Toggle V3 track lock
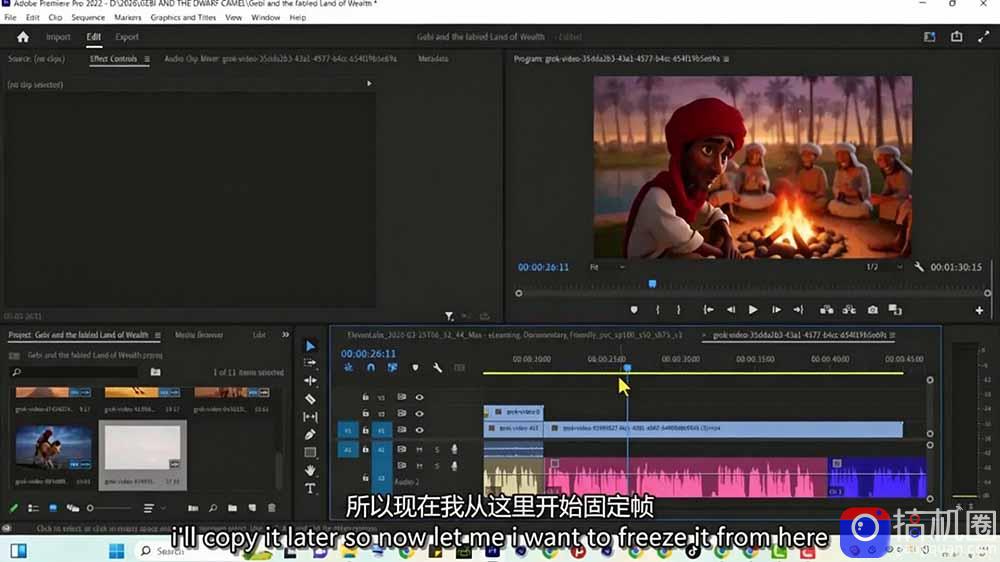The image size is (1000, 562). [365, 397]
